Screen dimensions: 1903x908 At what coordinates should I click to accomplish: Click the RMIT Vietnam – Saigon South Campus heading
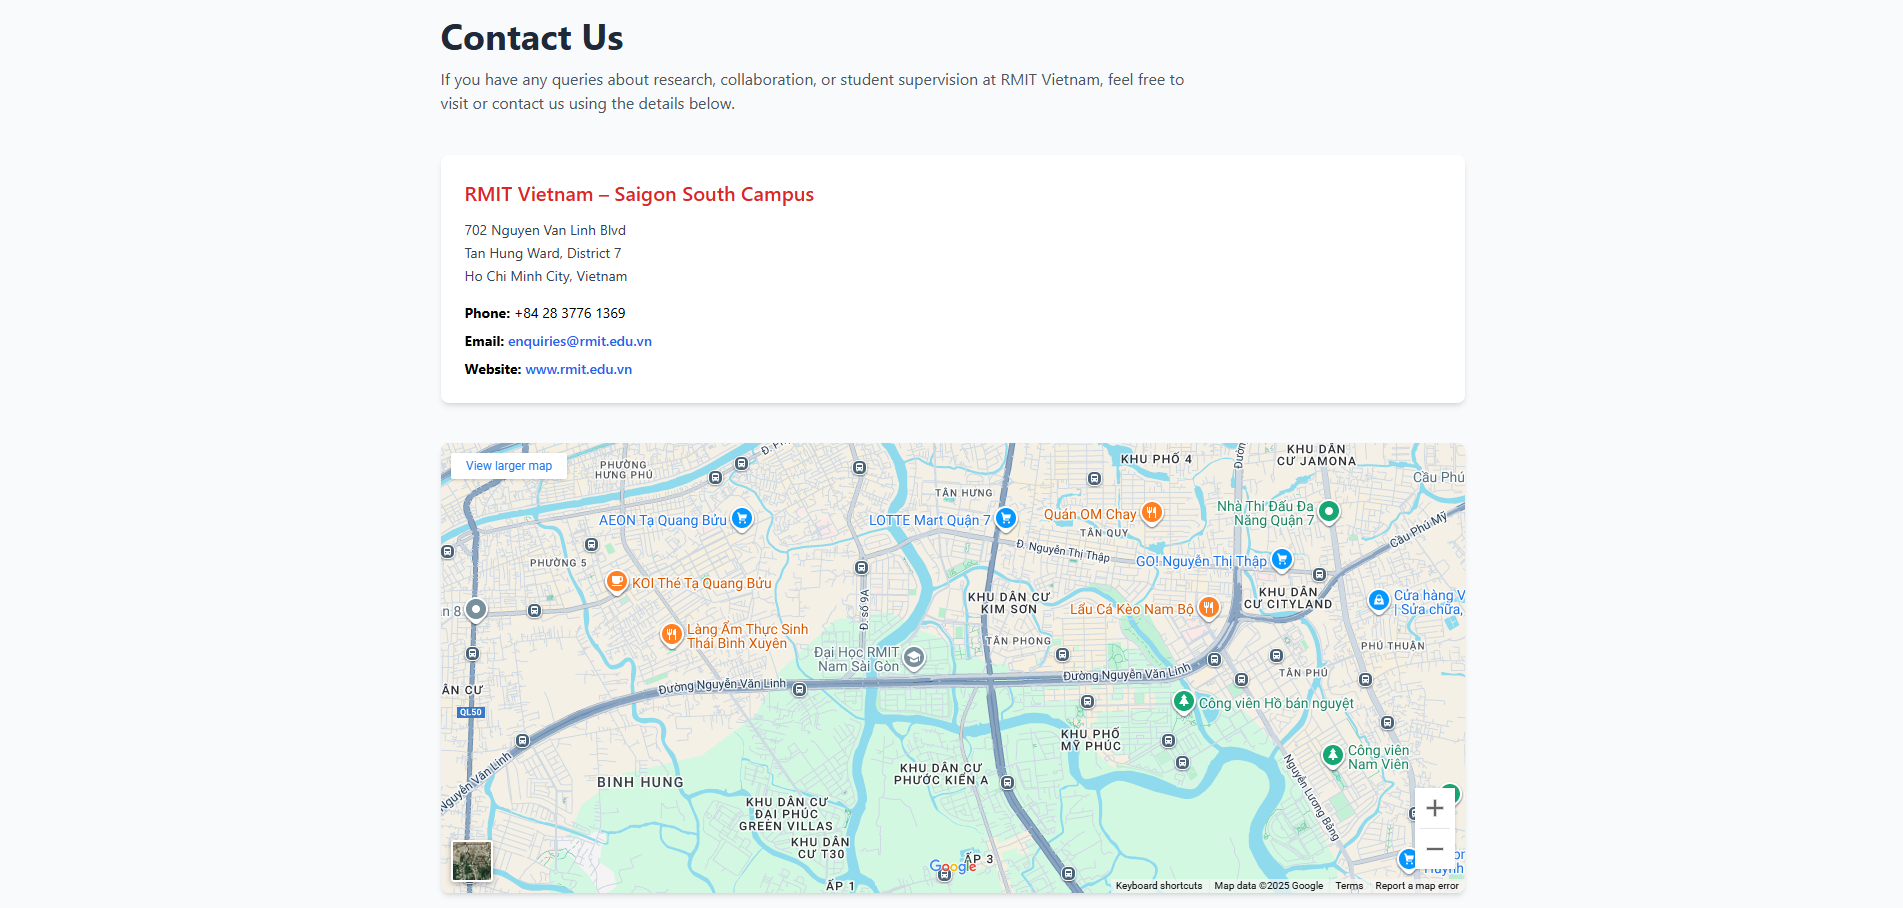click(x=639, y=195)
